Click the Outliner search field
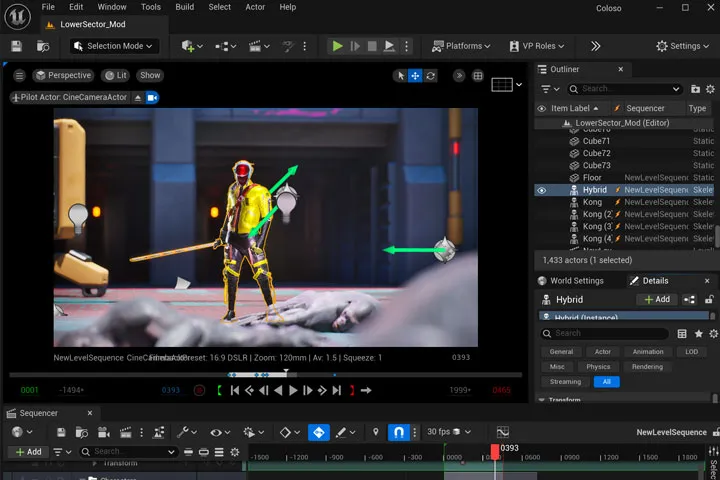 pyautogui.click(x=625, y=89)
